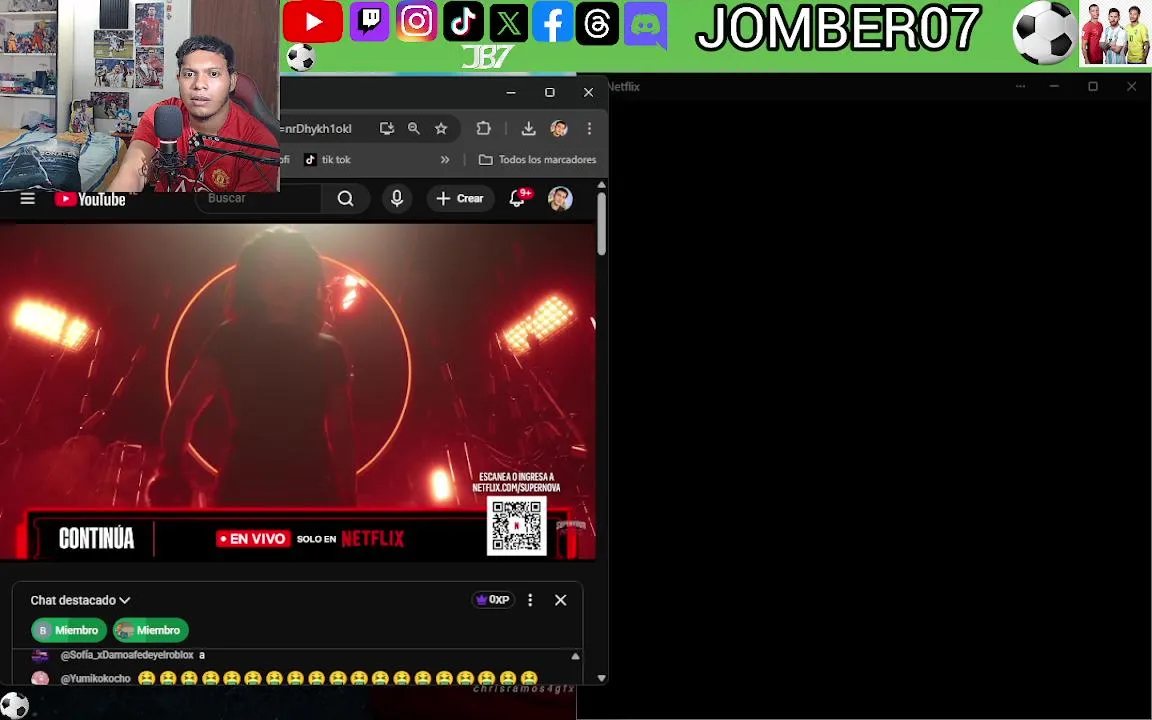Click username @Sofia_xDamoafedeyelroblox in chat

127,655
